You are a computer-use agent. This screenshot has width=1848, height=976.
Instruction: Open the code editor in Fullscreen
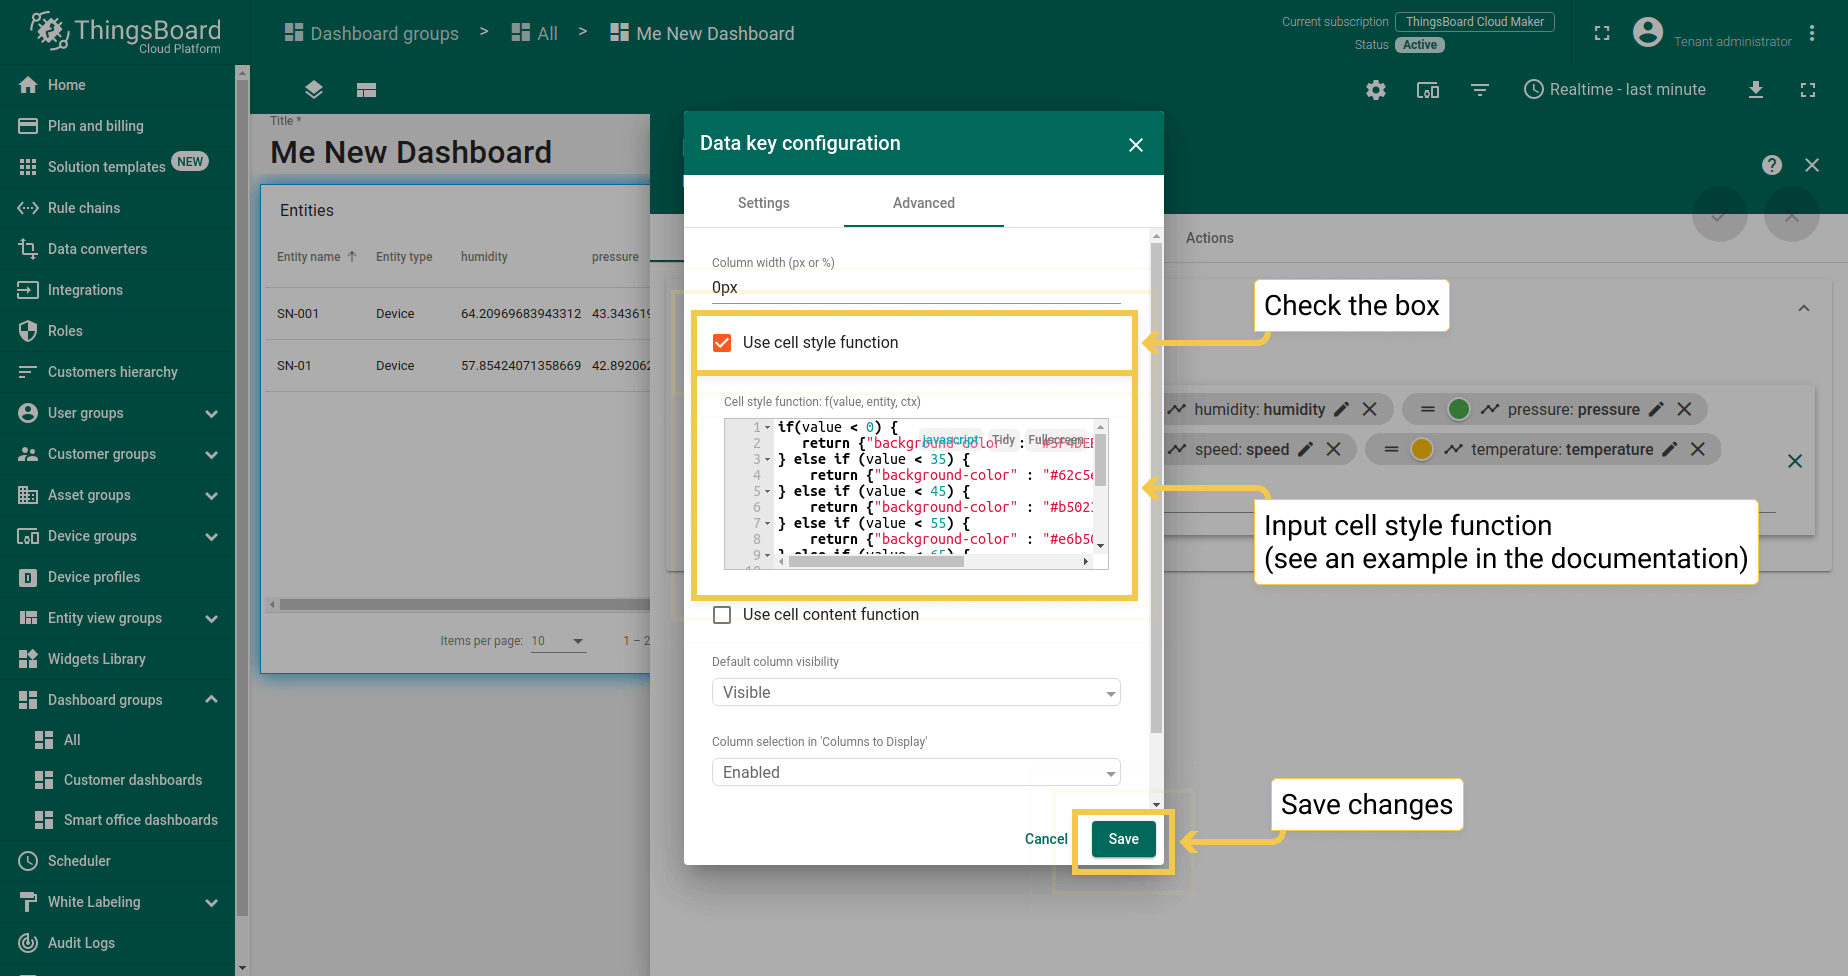point(1056,440)
